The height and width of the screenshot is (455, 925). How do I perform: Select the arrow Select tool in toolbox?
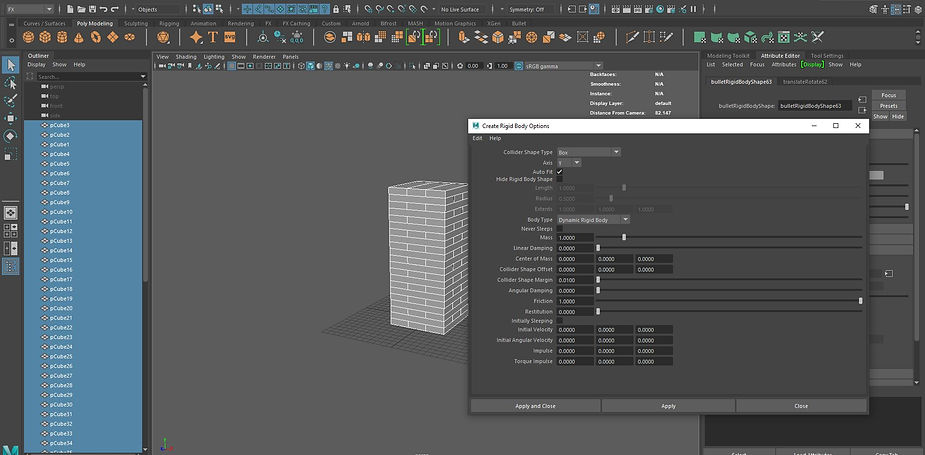(x=11, y=65)
